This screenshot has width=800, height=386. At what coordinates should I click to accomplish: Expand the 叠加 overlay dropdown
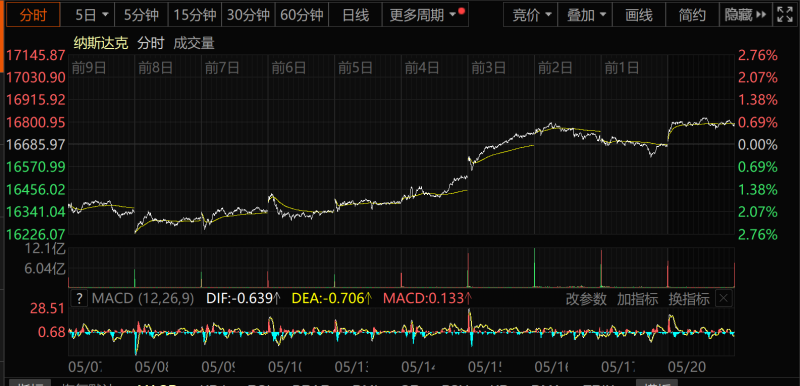coord(585,15)
